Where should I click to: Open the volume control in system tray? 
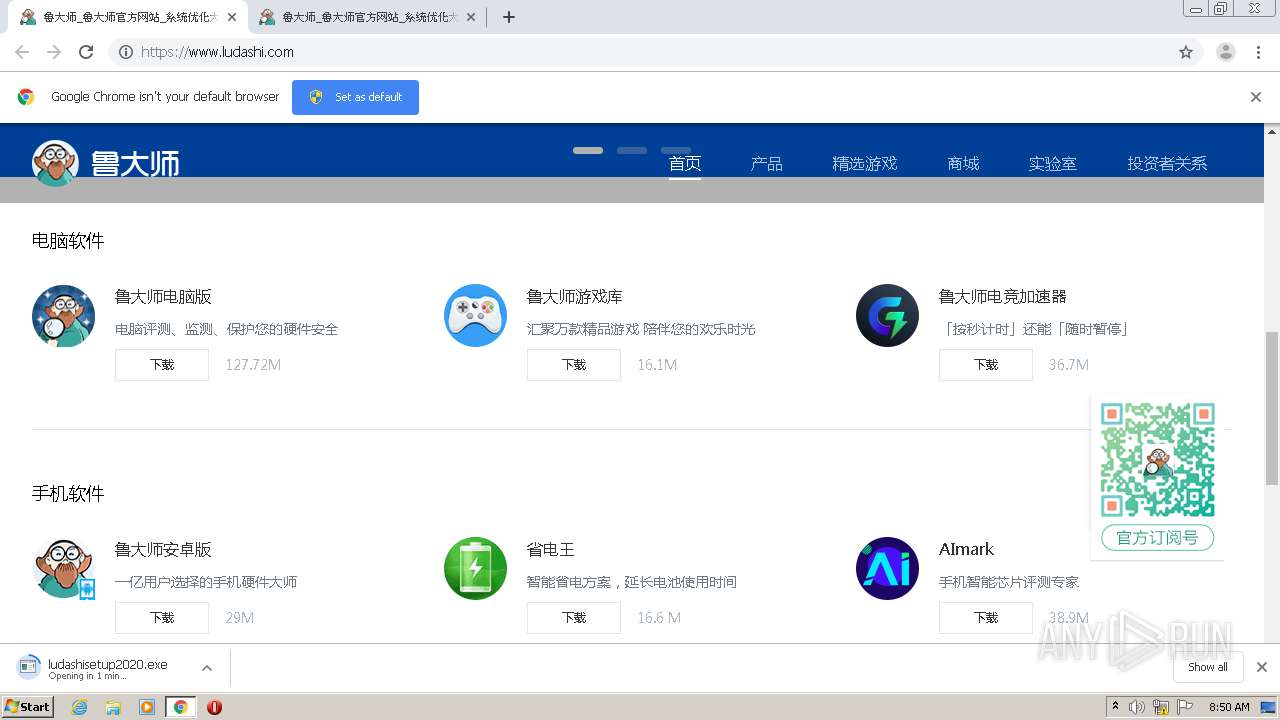1137,707
